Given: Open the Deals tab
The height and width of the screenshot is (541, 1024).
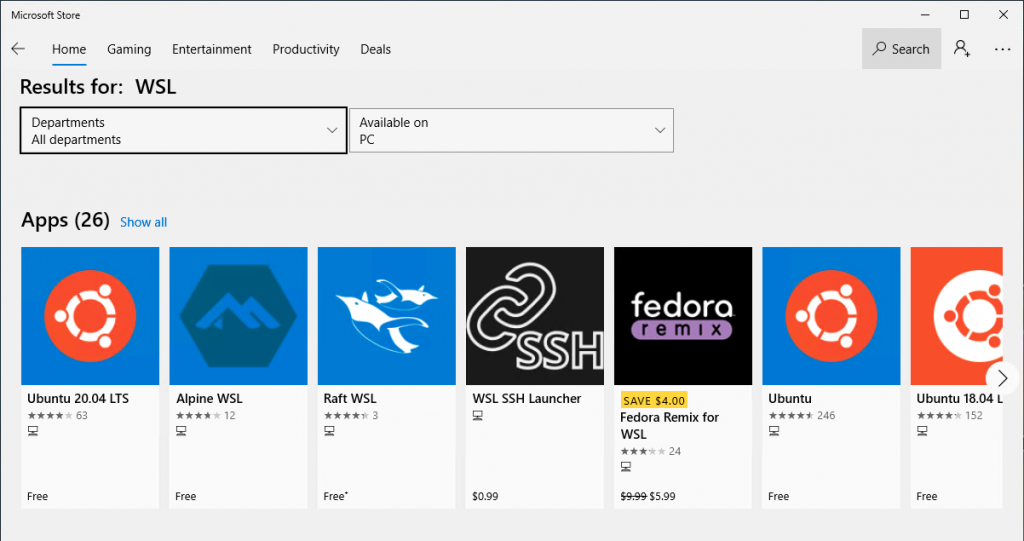Looking at the screenshot, I should (x=376, y=49).
